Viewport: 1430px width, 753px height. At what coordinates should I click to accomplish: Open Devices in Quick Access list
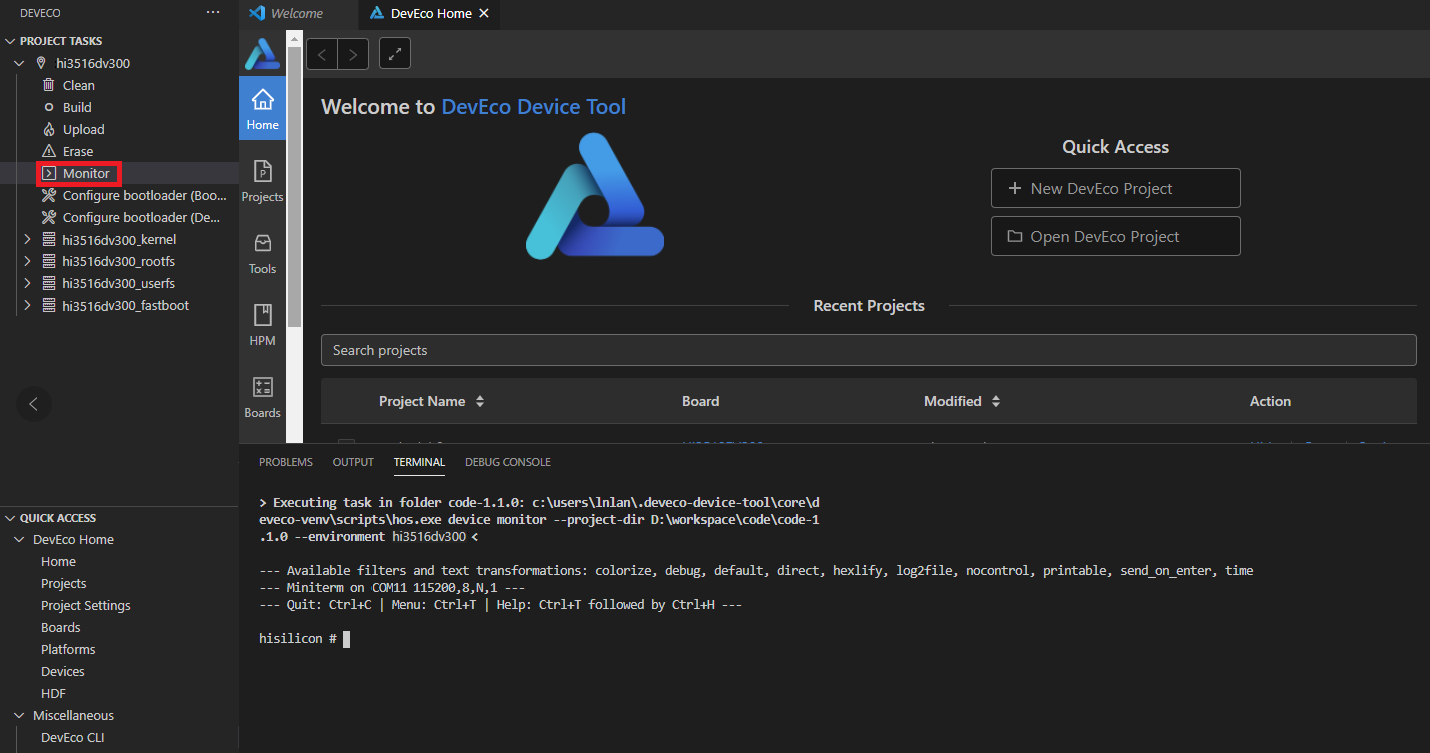63,671
